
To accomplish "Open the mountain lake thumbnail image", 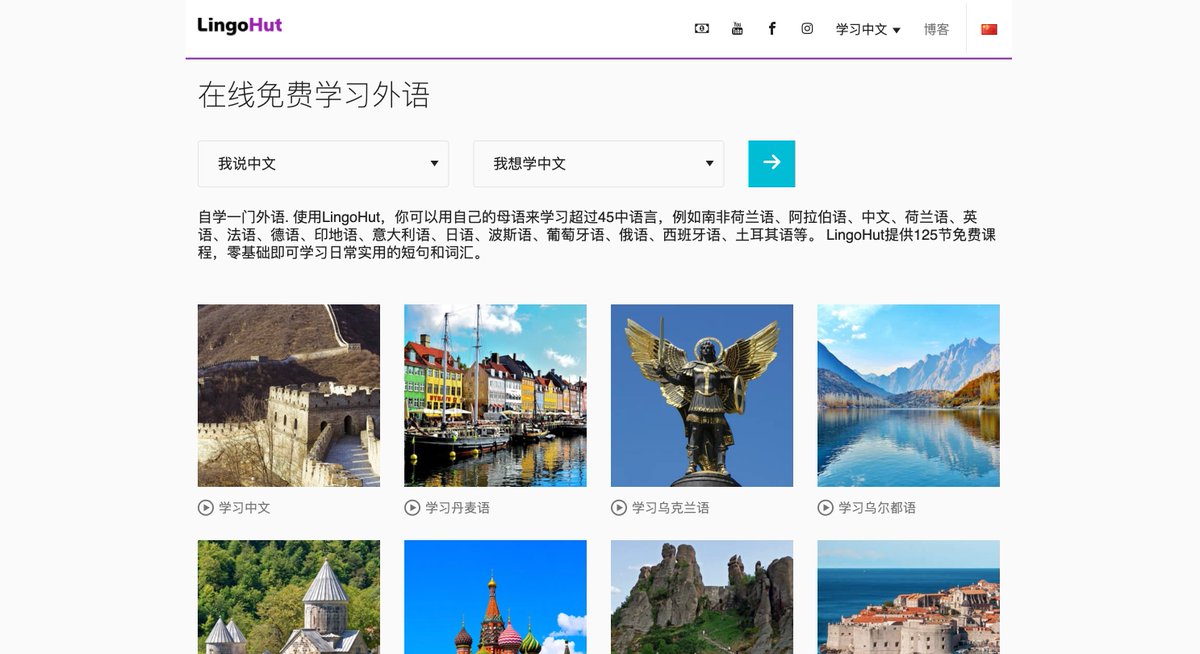I will tap(908, 395).
